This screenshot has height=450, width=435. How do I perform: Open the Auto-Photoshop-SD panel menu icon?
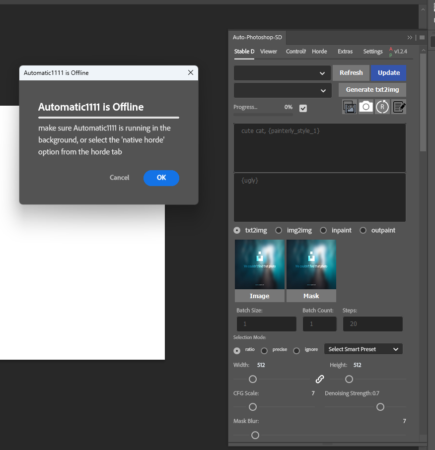(x=422, y=38)
